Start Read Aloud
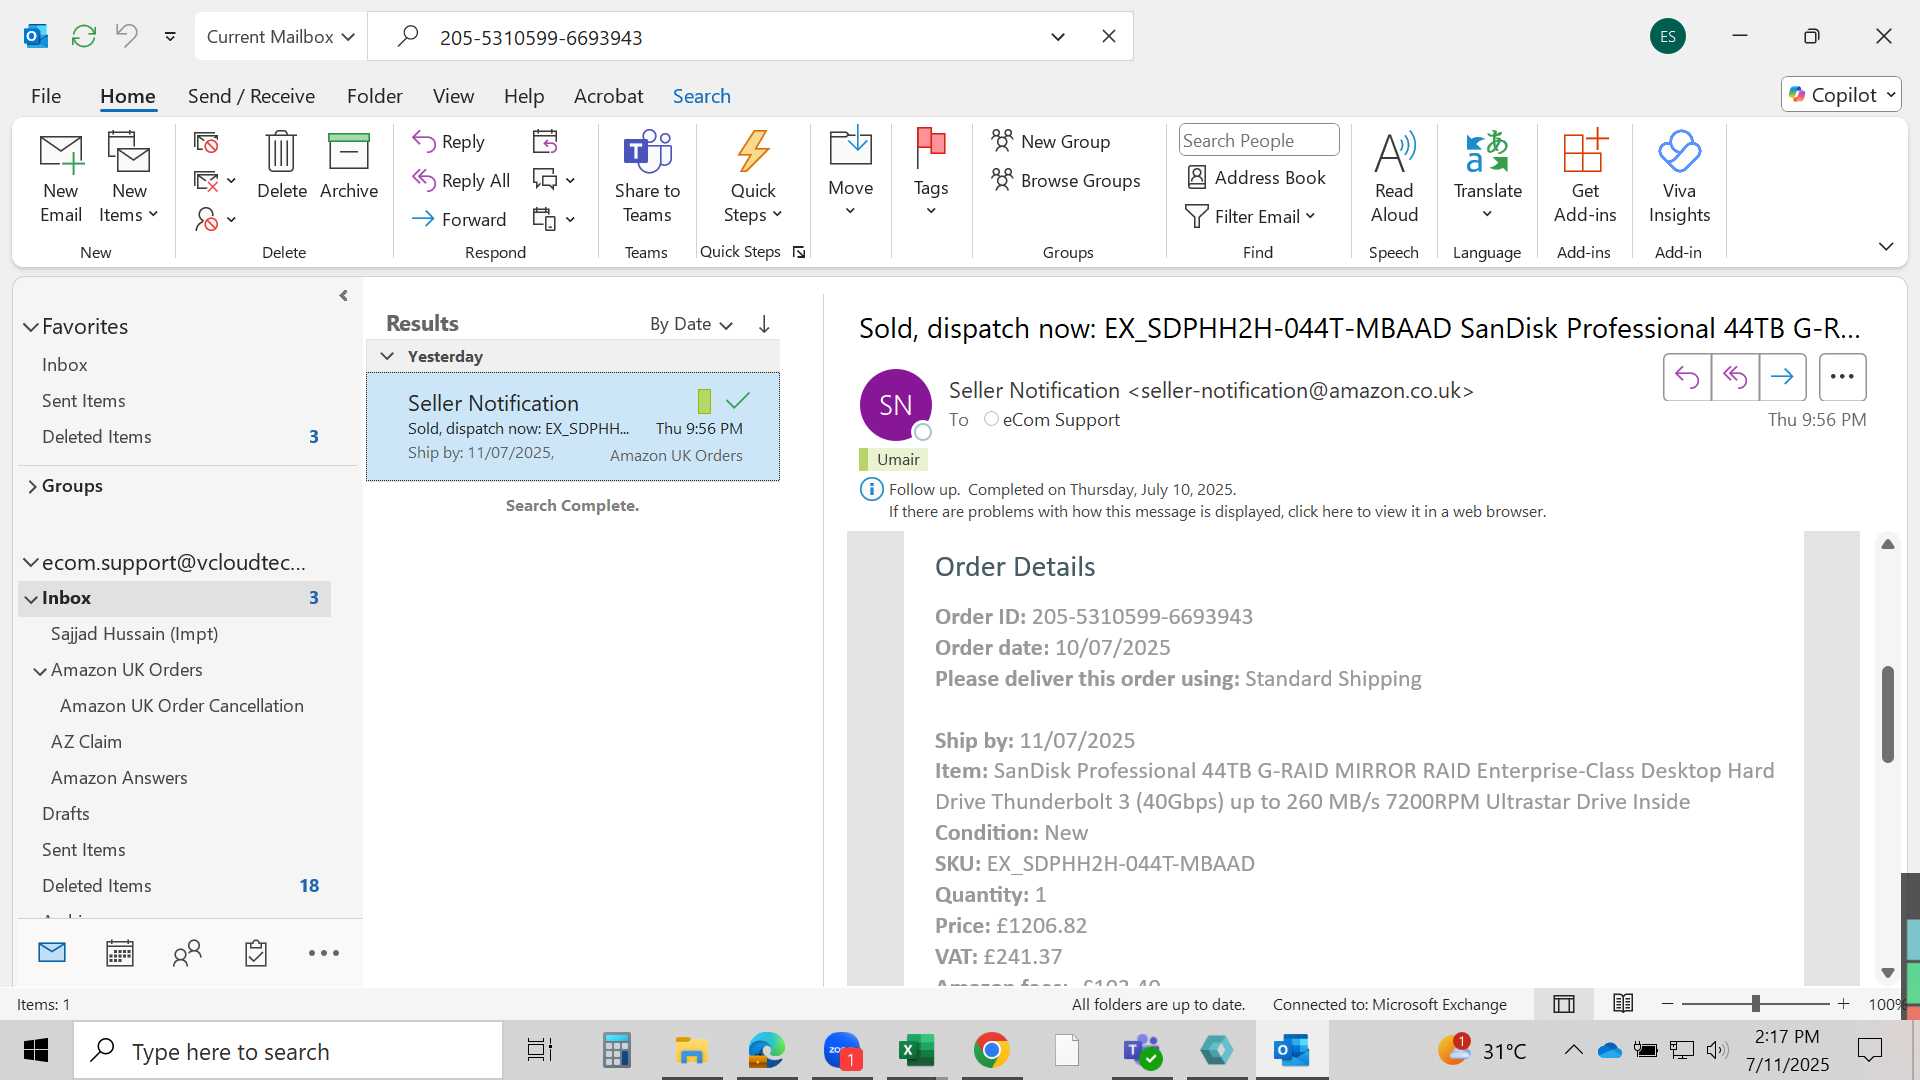Screen dimensions: 1920x1080 (1394, 178)
